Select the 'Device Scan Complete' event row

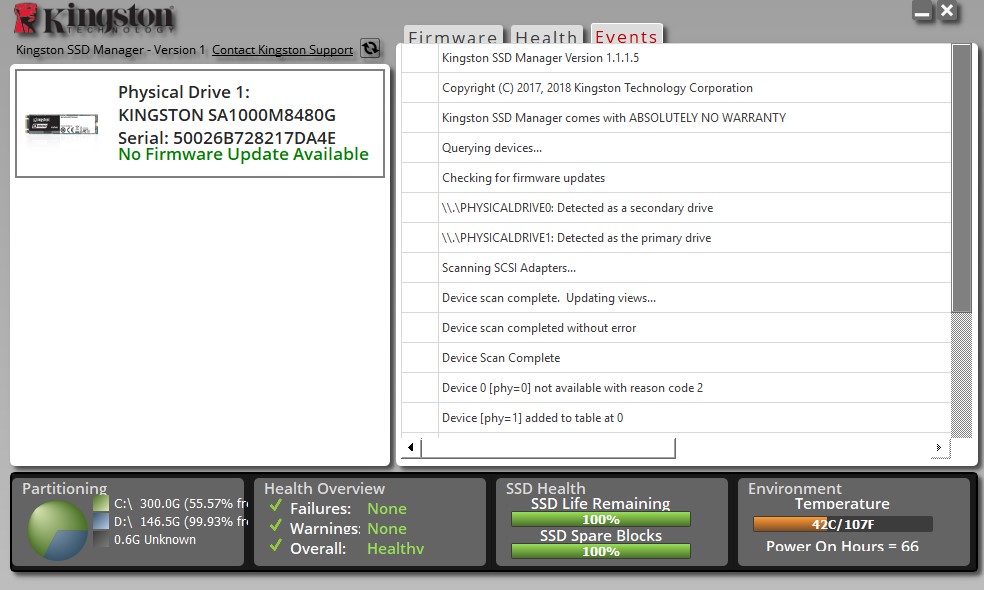tap(676, 358)
